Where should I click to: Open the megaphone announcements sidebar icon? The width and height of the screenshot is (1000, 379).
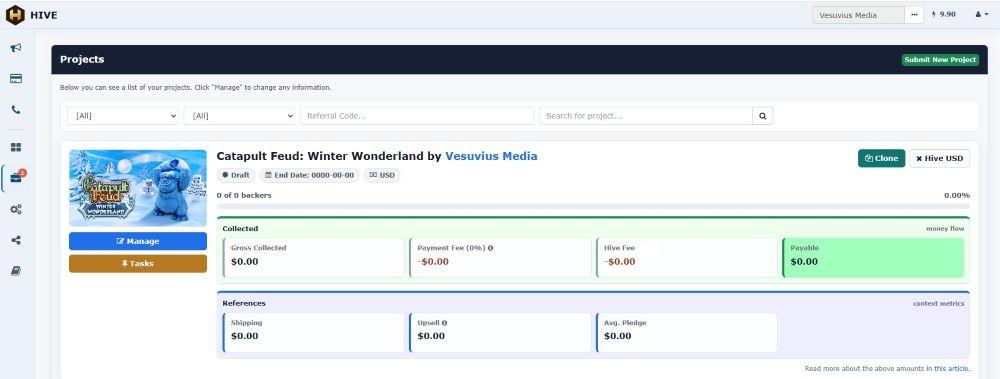click(x=16, y=48)
